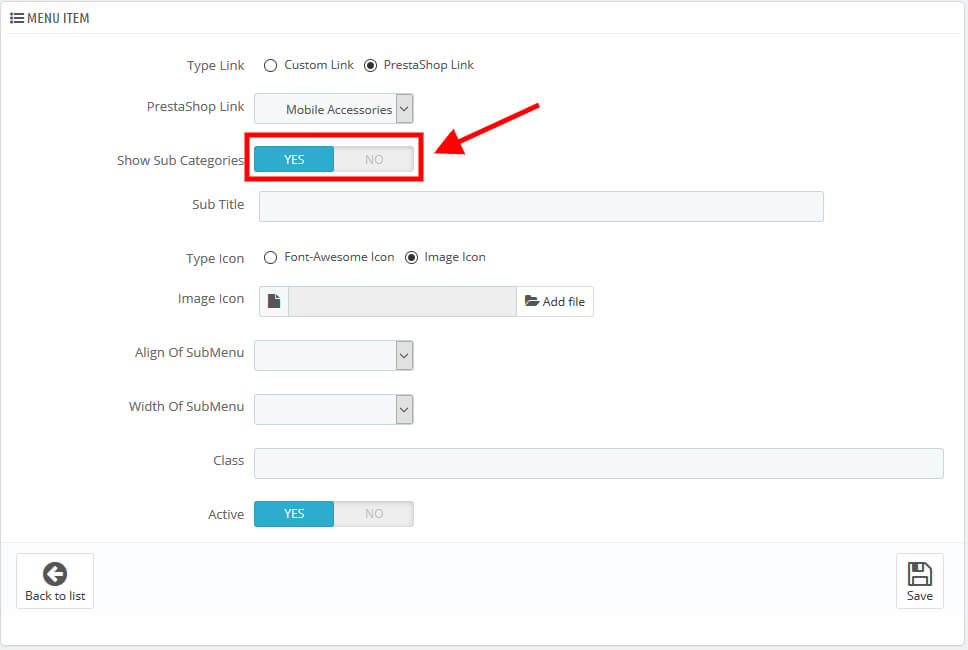Click the file document icon beside Image Icon

coord(274,301)
